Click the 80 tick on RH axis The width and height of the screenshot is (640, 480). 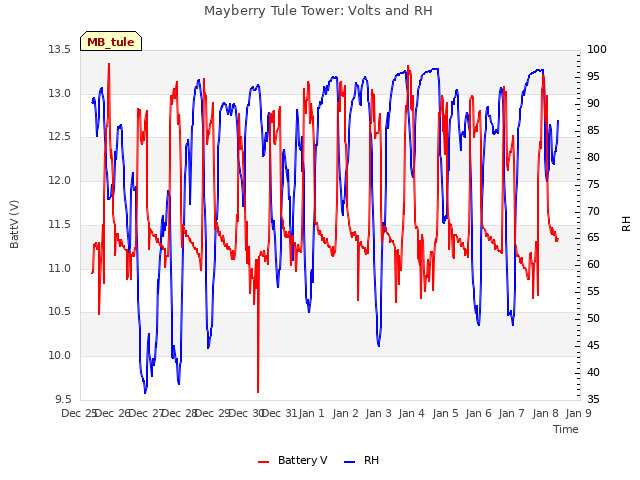[593, 157]
